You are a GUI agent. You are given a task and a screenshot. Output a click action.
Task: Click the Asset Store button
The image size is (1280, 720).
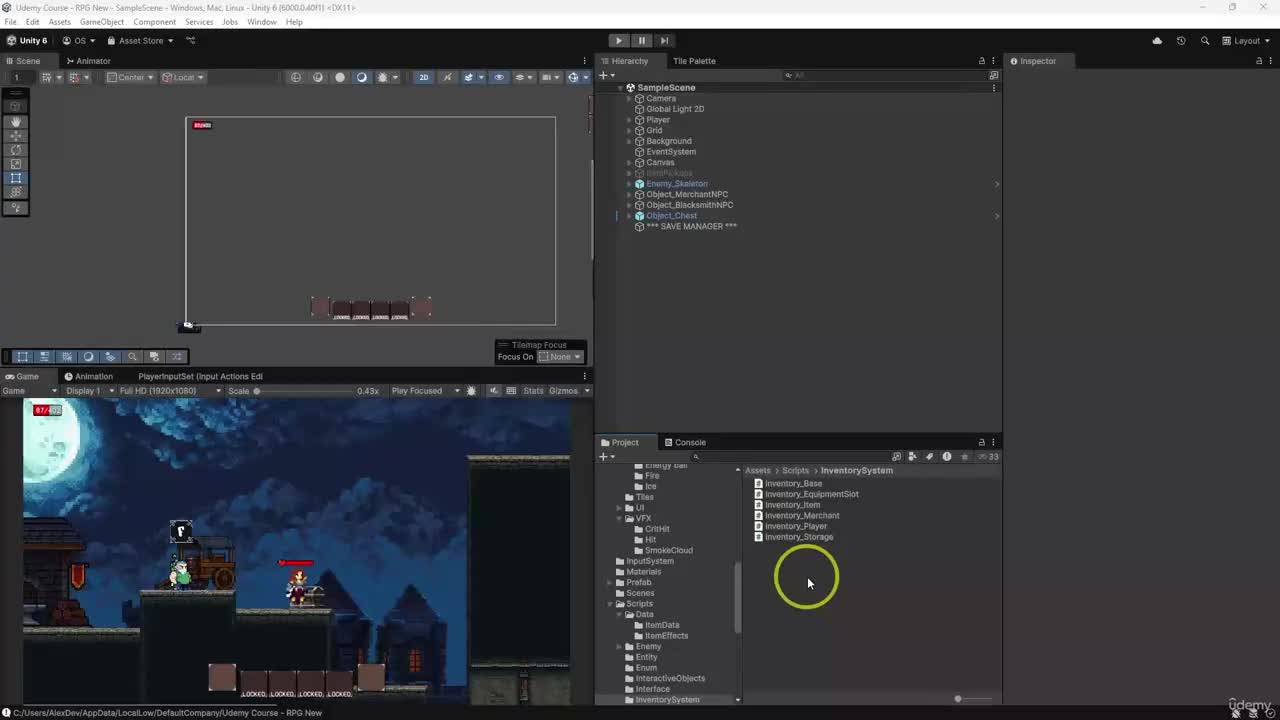coord(139,41)
